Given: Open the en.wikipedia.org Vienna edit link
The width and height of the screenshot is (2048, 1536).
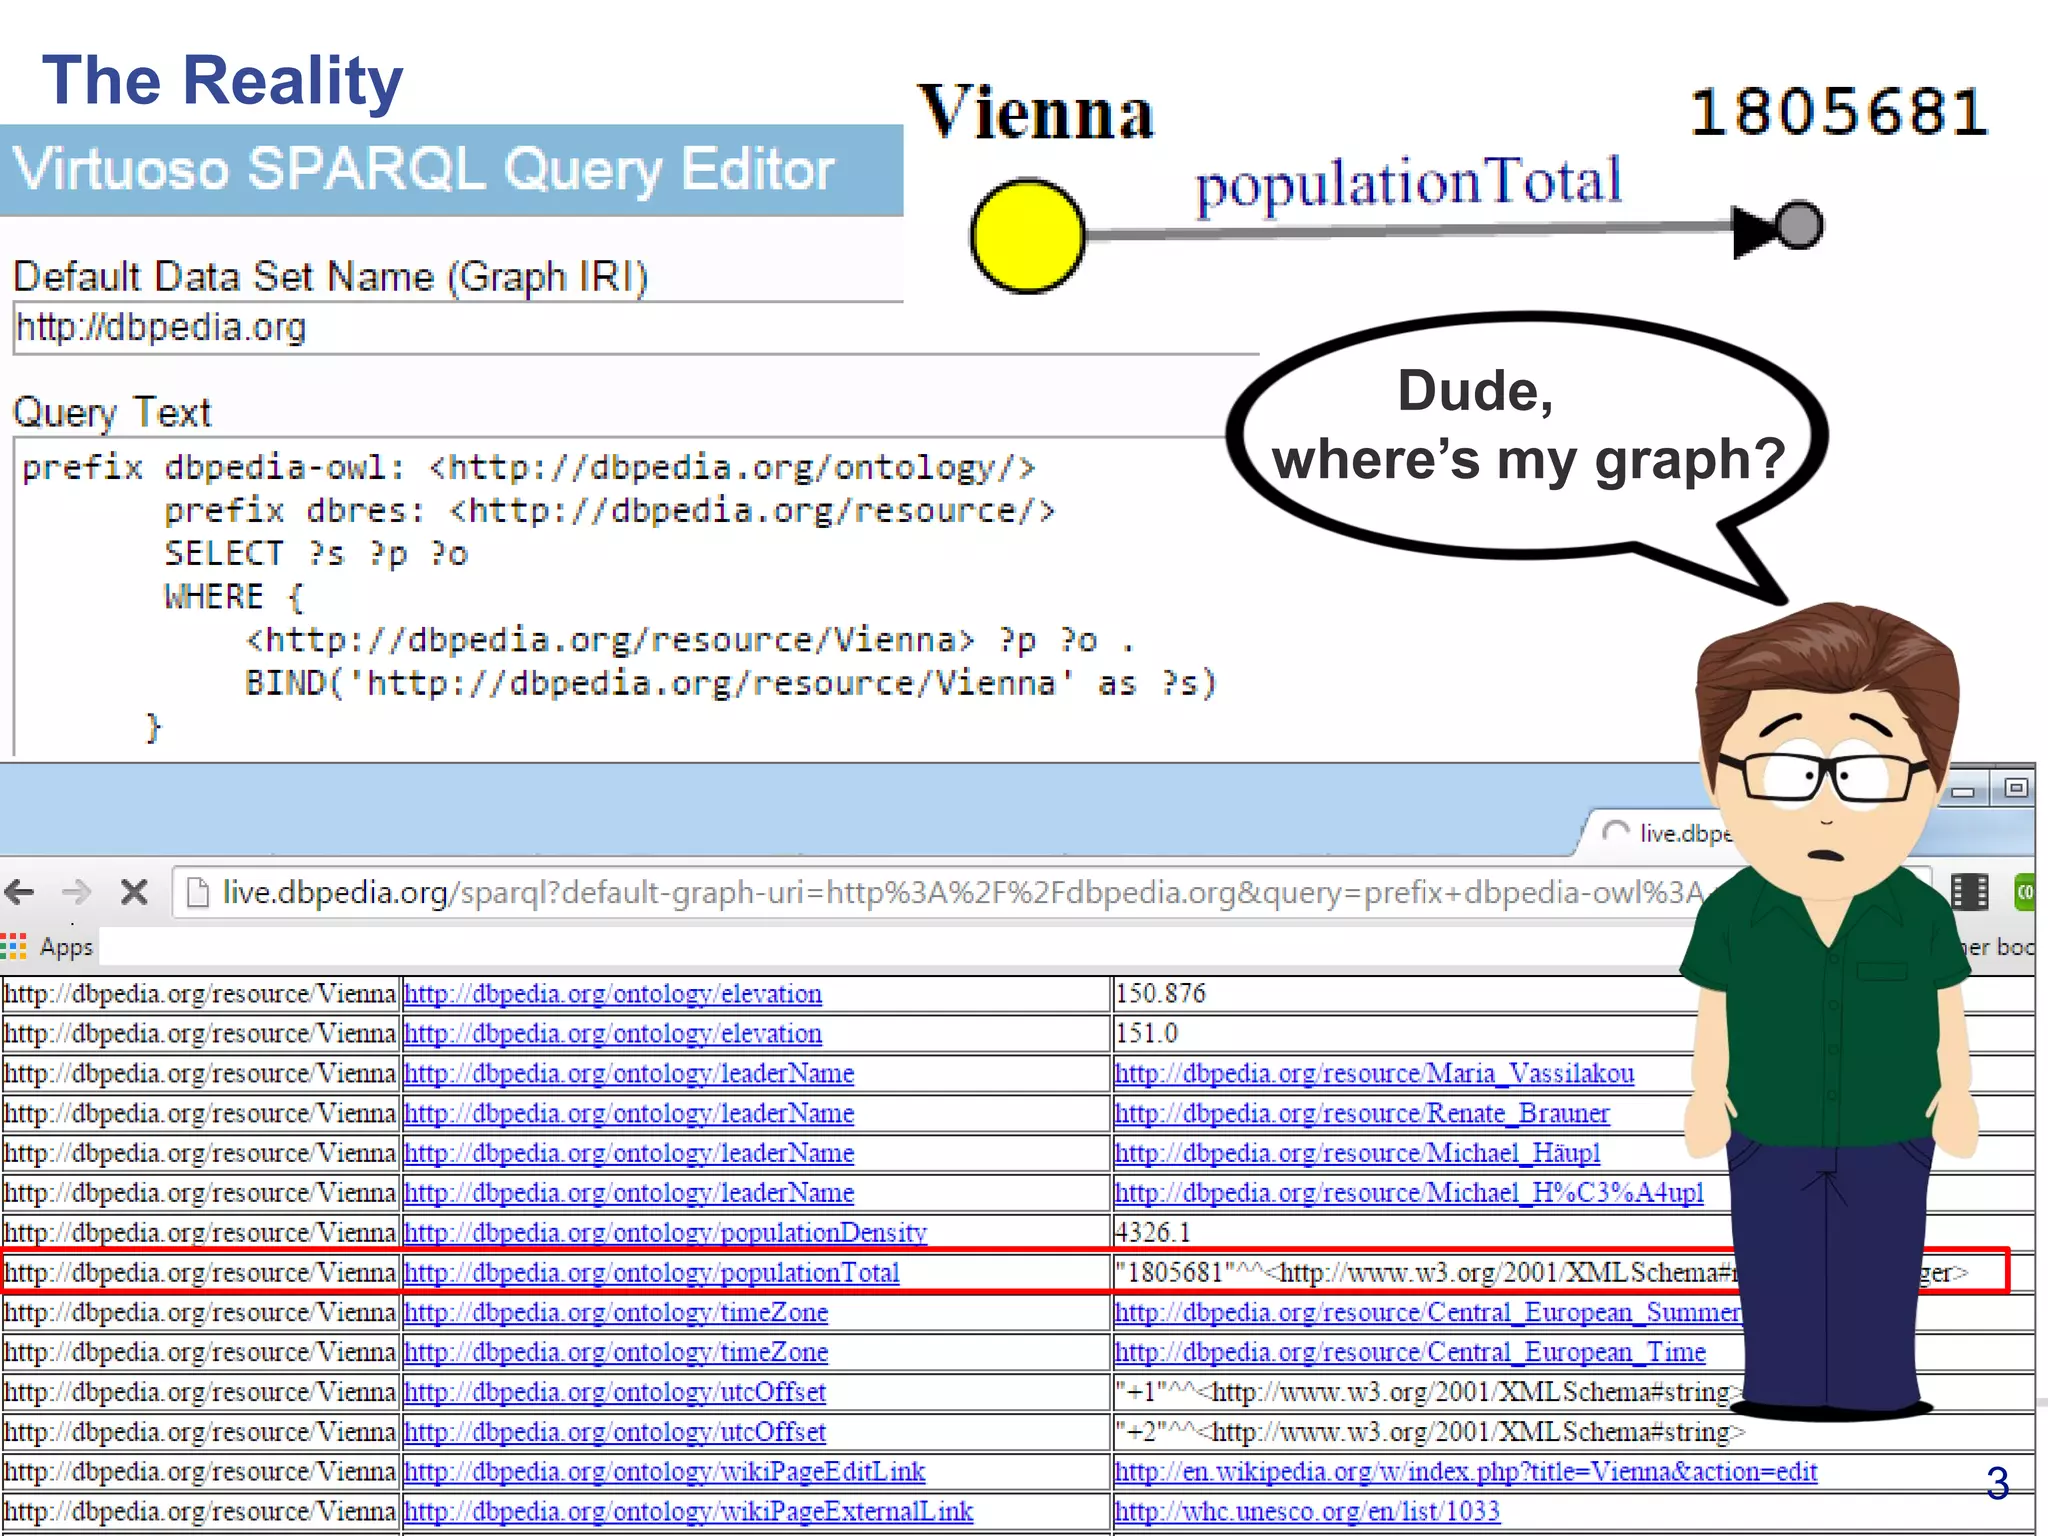Looking at the screenshot, I should pos(1466,1473).
